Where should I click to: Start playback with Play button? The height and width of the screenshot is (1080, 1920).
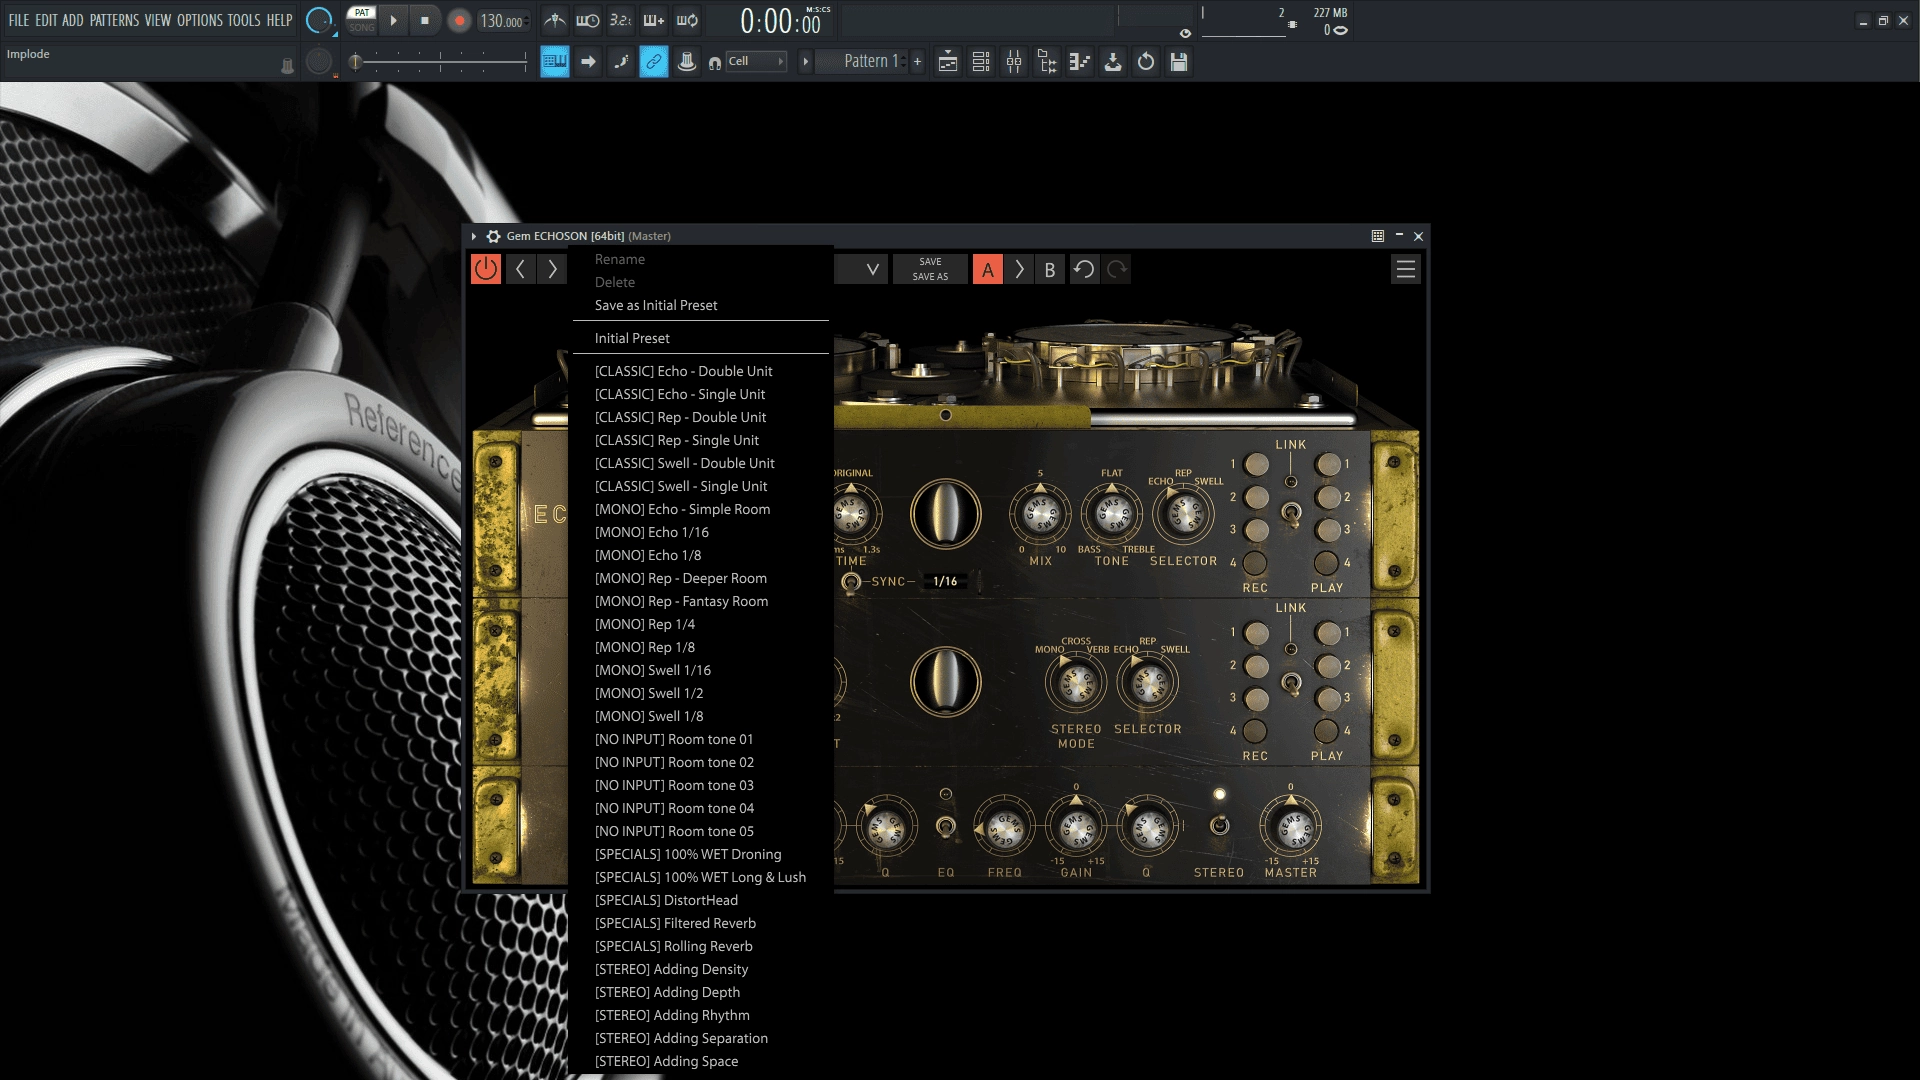[x=393, y=20]
